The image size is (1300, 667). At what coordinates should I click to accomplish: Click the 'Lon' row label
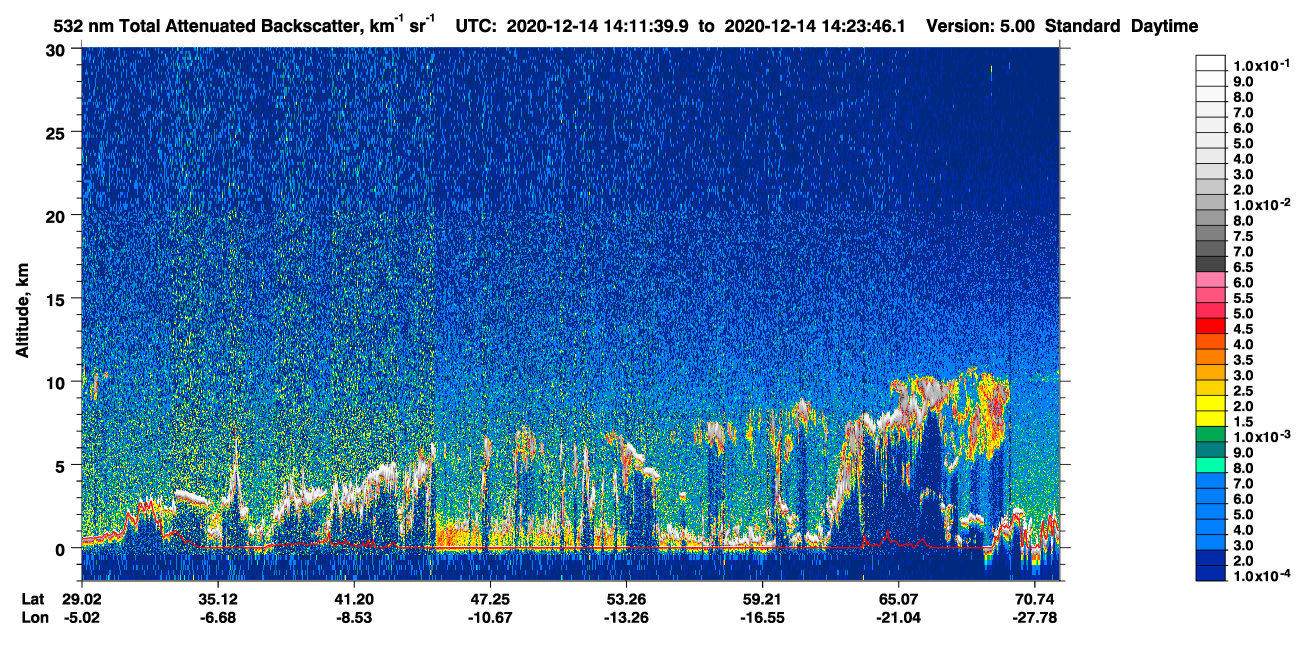(33, 618)
